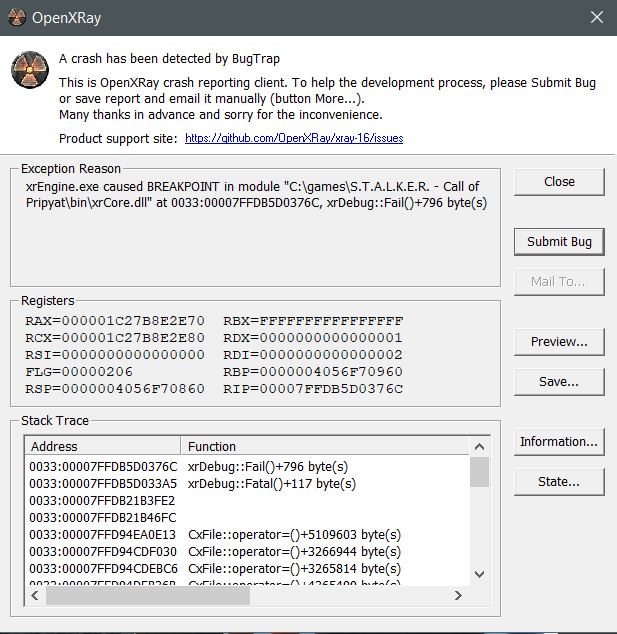The image size is (617, 634).
Task: Click the large radiation logo beside crash message
Action: [30, 70]
